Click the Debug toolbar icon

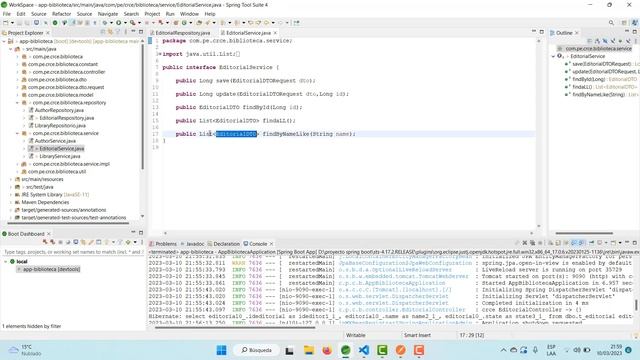pyautogui.click(x=105, y=23)
